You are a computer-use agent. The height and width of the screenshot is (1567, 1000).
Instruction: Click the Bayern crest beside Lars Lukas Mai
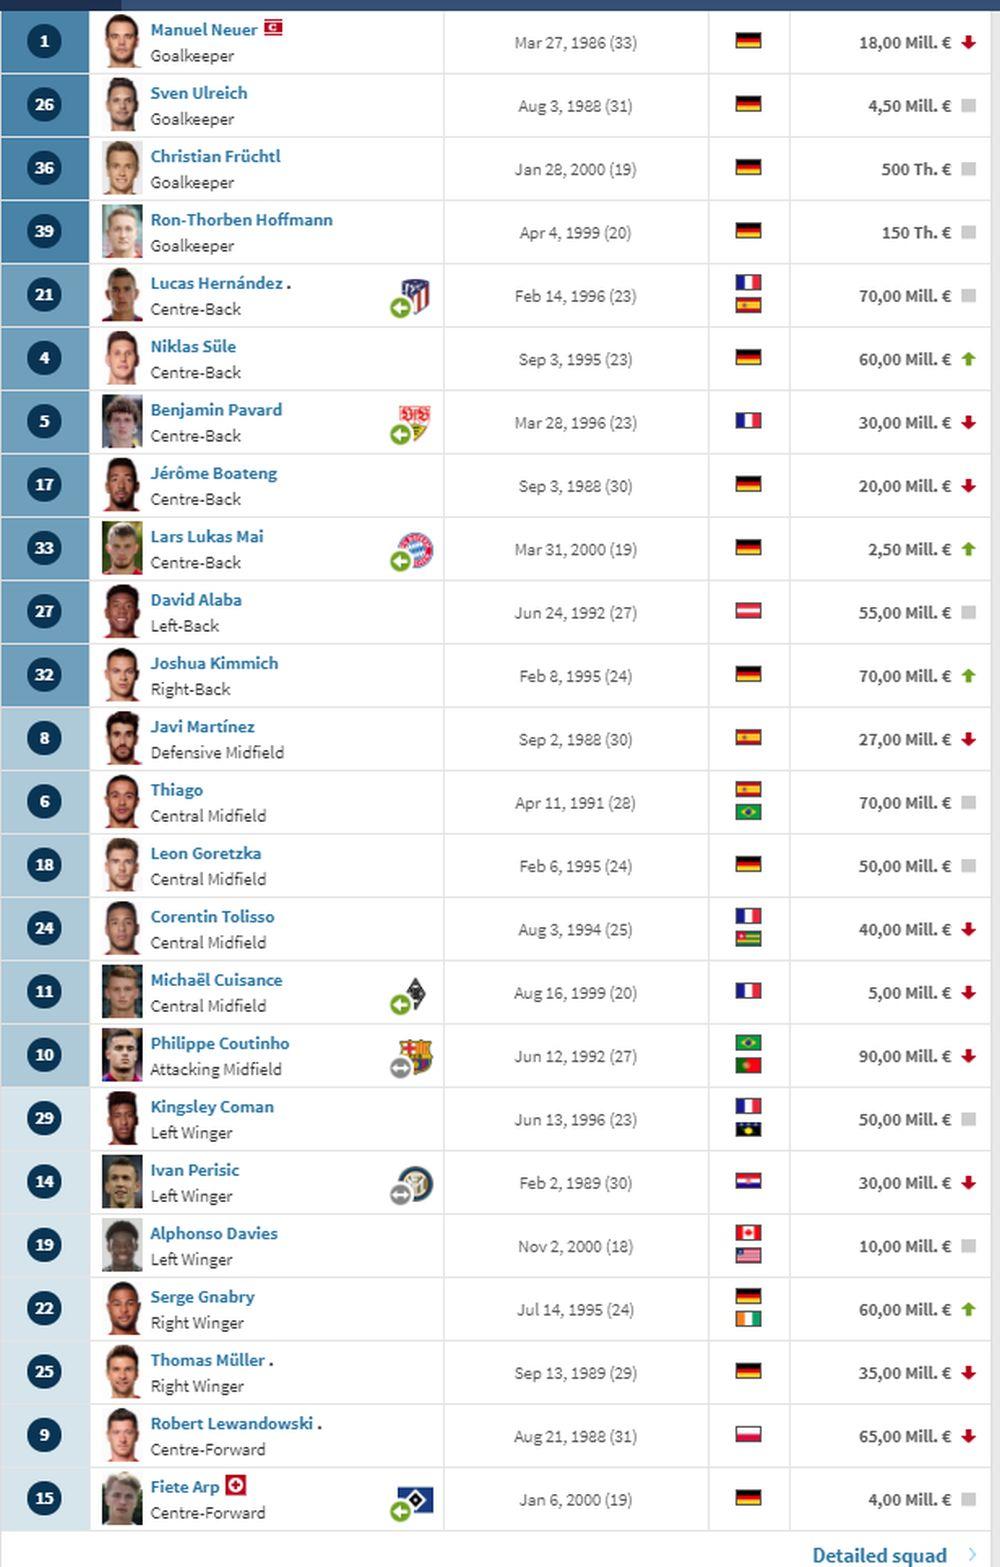415,549
